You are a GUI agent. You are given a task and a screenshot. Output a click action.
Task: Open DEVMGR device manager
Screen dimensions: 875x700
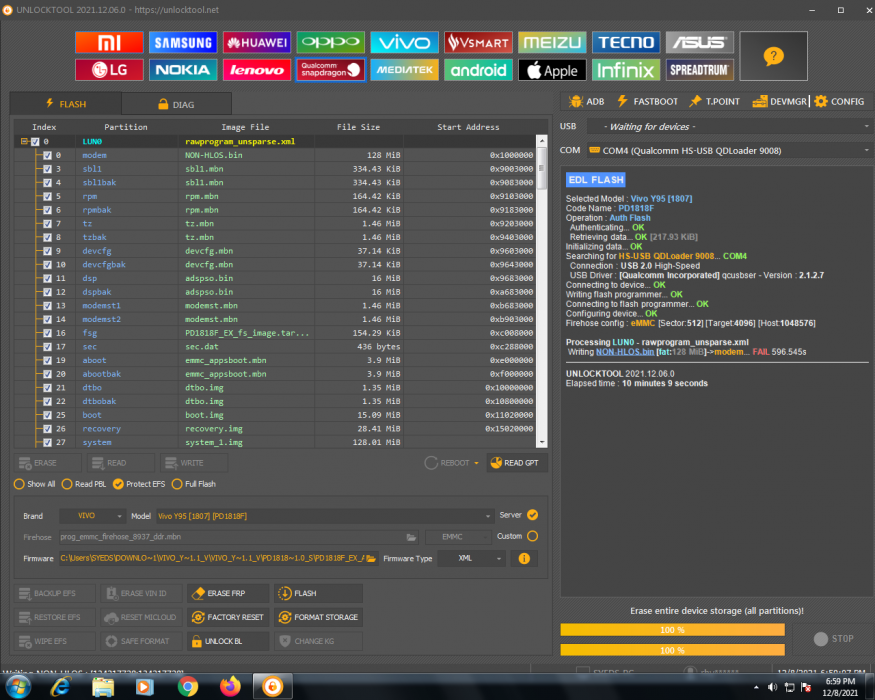click(x=780, y=102)
